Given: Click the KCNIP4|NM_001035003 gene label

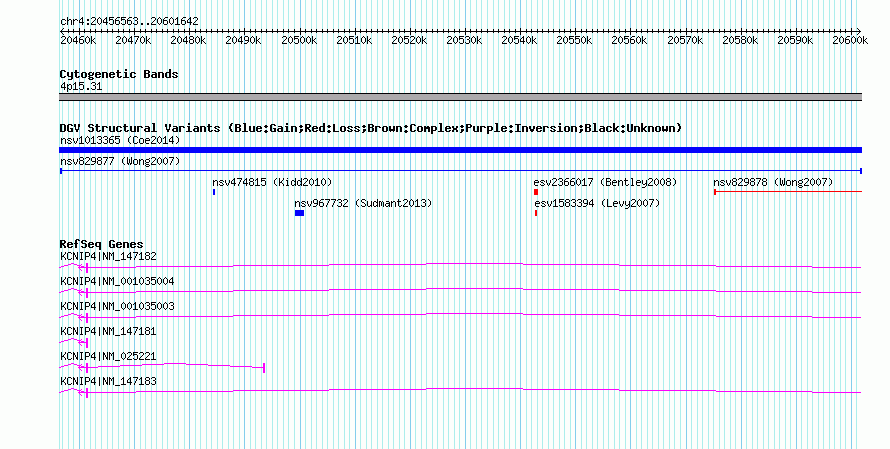Looking at the screenshot, I should [117, 307].
